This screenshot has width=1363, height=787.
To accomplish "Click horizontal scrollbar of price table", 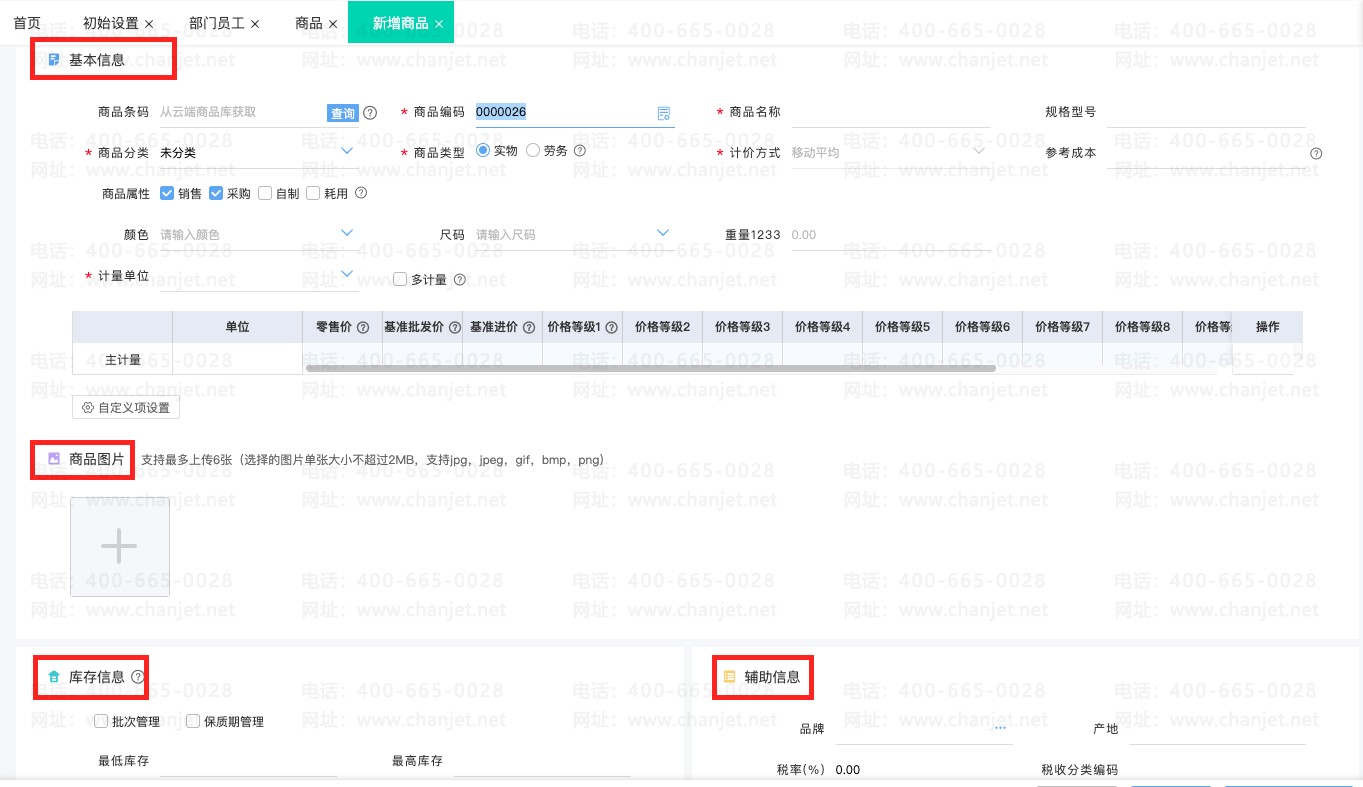I will (x=651, y=368).
